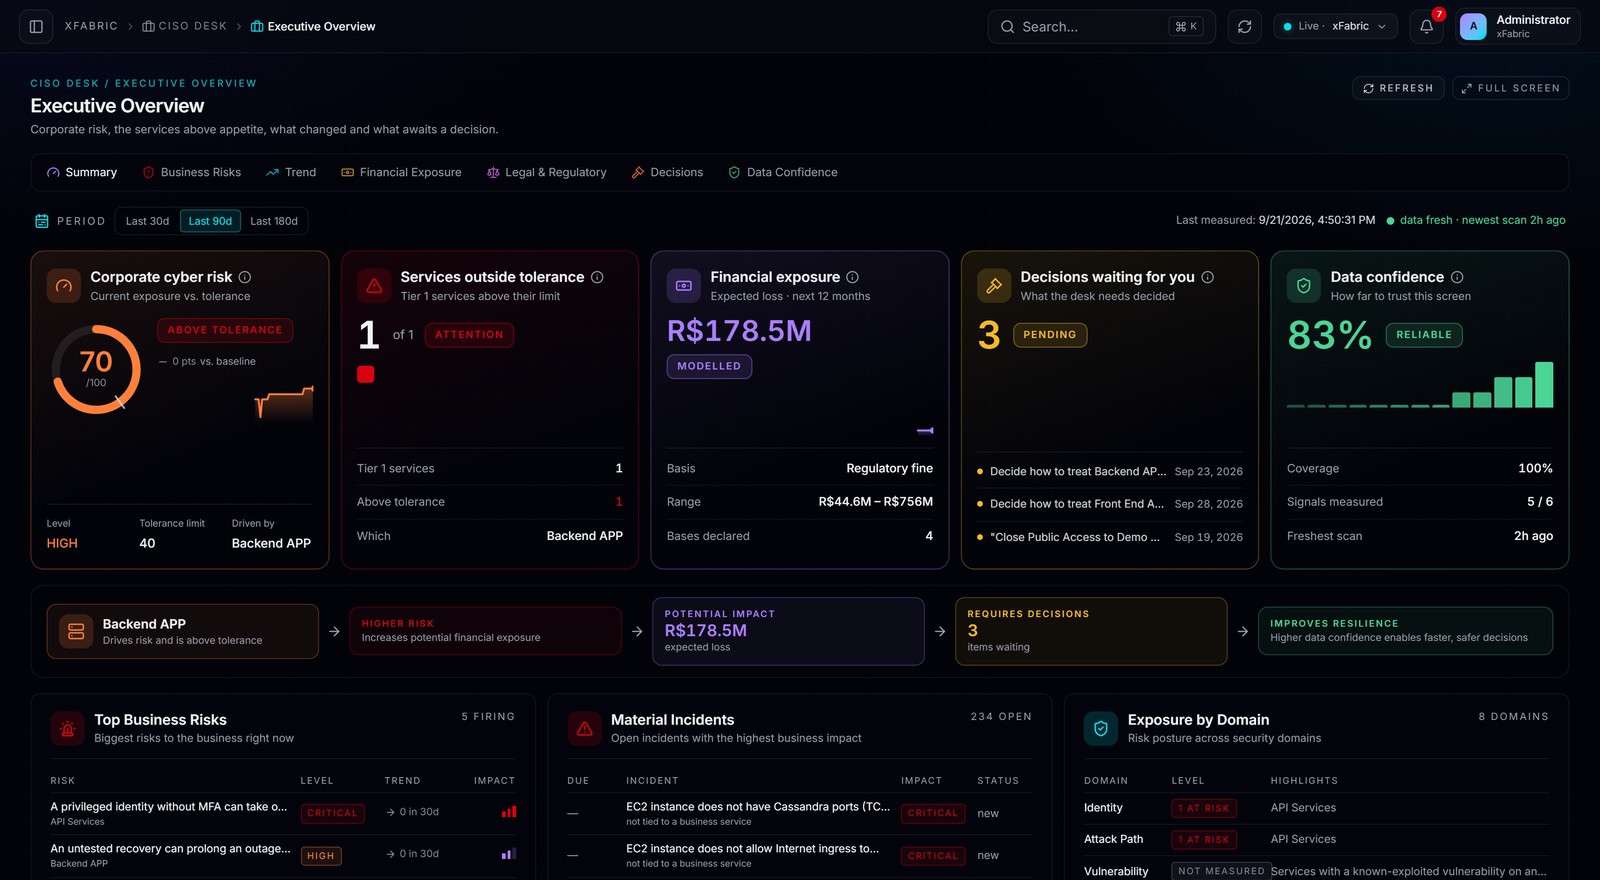Click the money icon on Financial exposure card
1600x880 pixels.
pyautogui.click(x=684, y=286)
